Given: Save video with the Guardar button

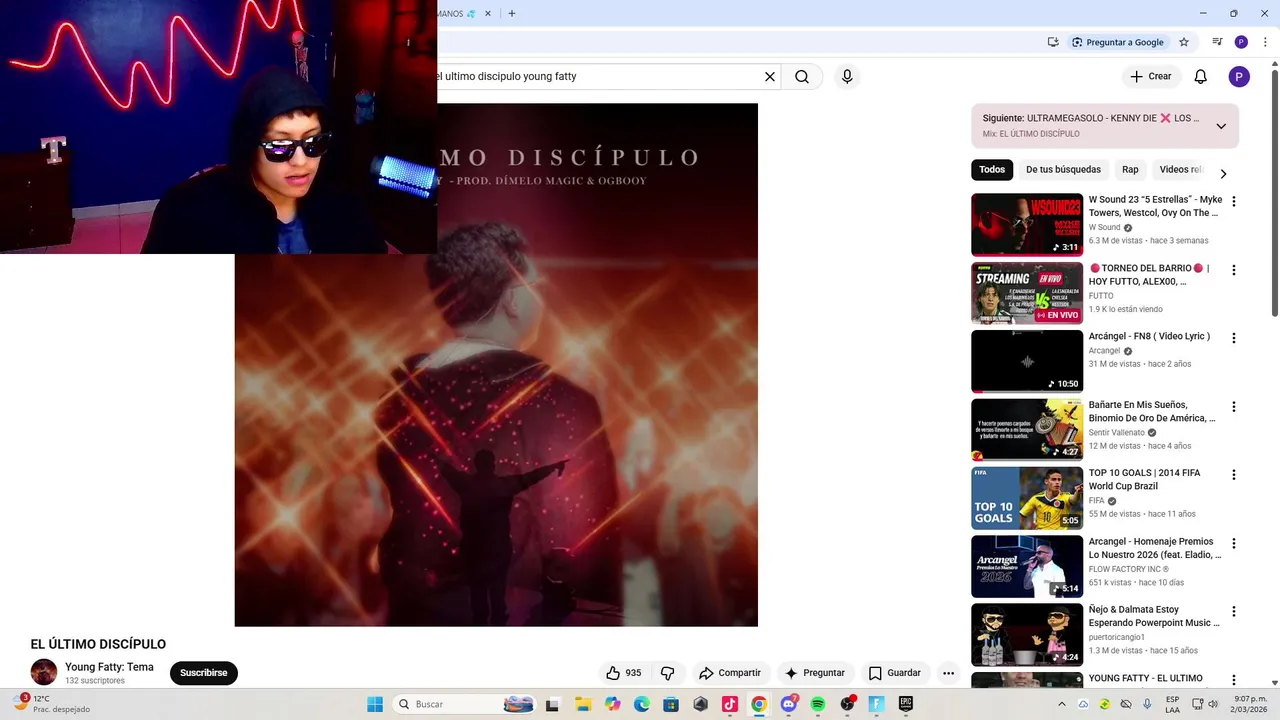Looking at the screenshot, I should coord(895,673).
